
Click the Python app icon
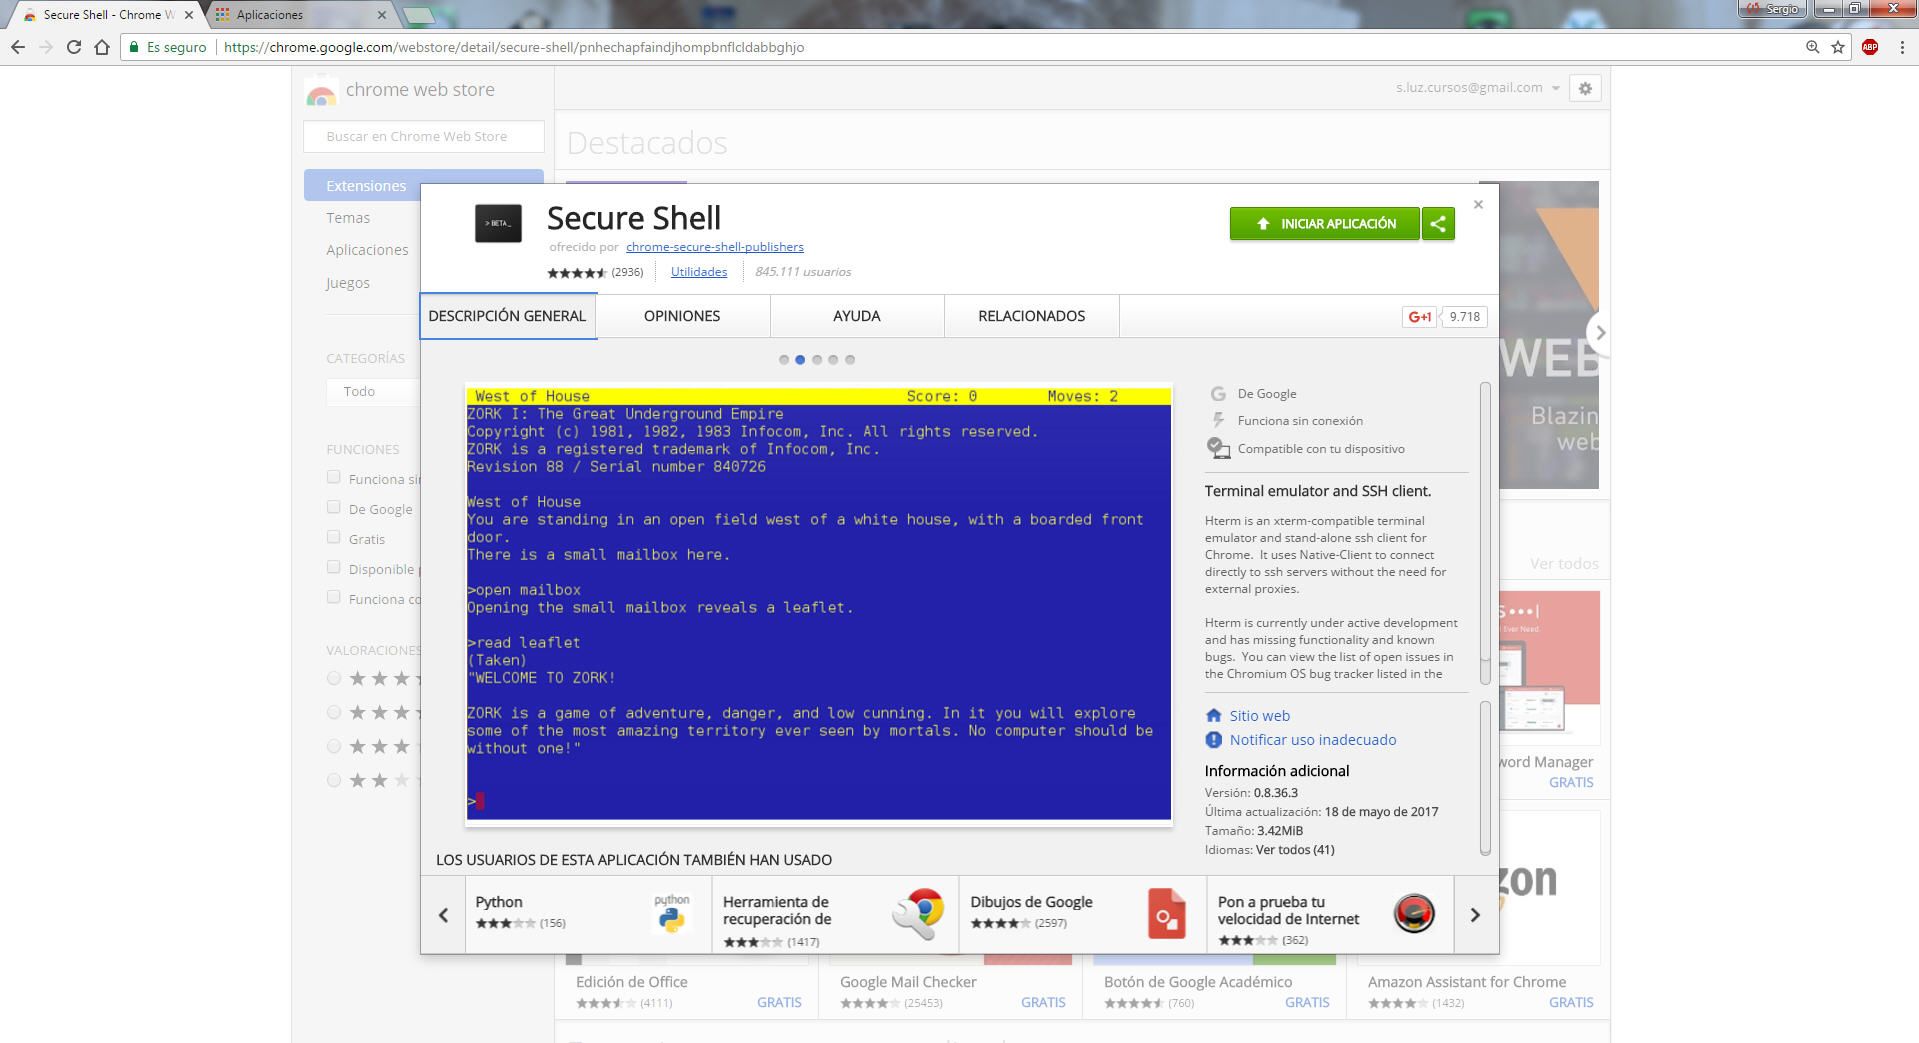click(672, 913)
